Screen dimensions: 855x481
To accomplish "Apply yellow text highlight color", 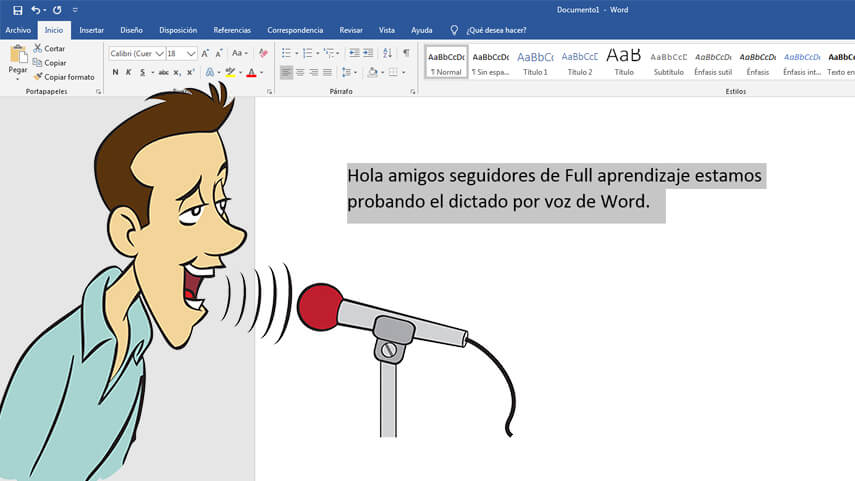I will pyautogui.click(x=230, y=72).
